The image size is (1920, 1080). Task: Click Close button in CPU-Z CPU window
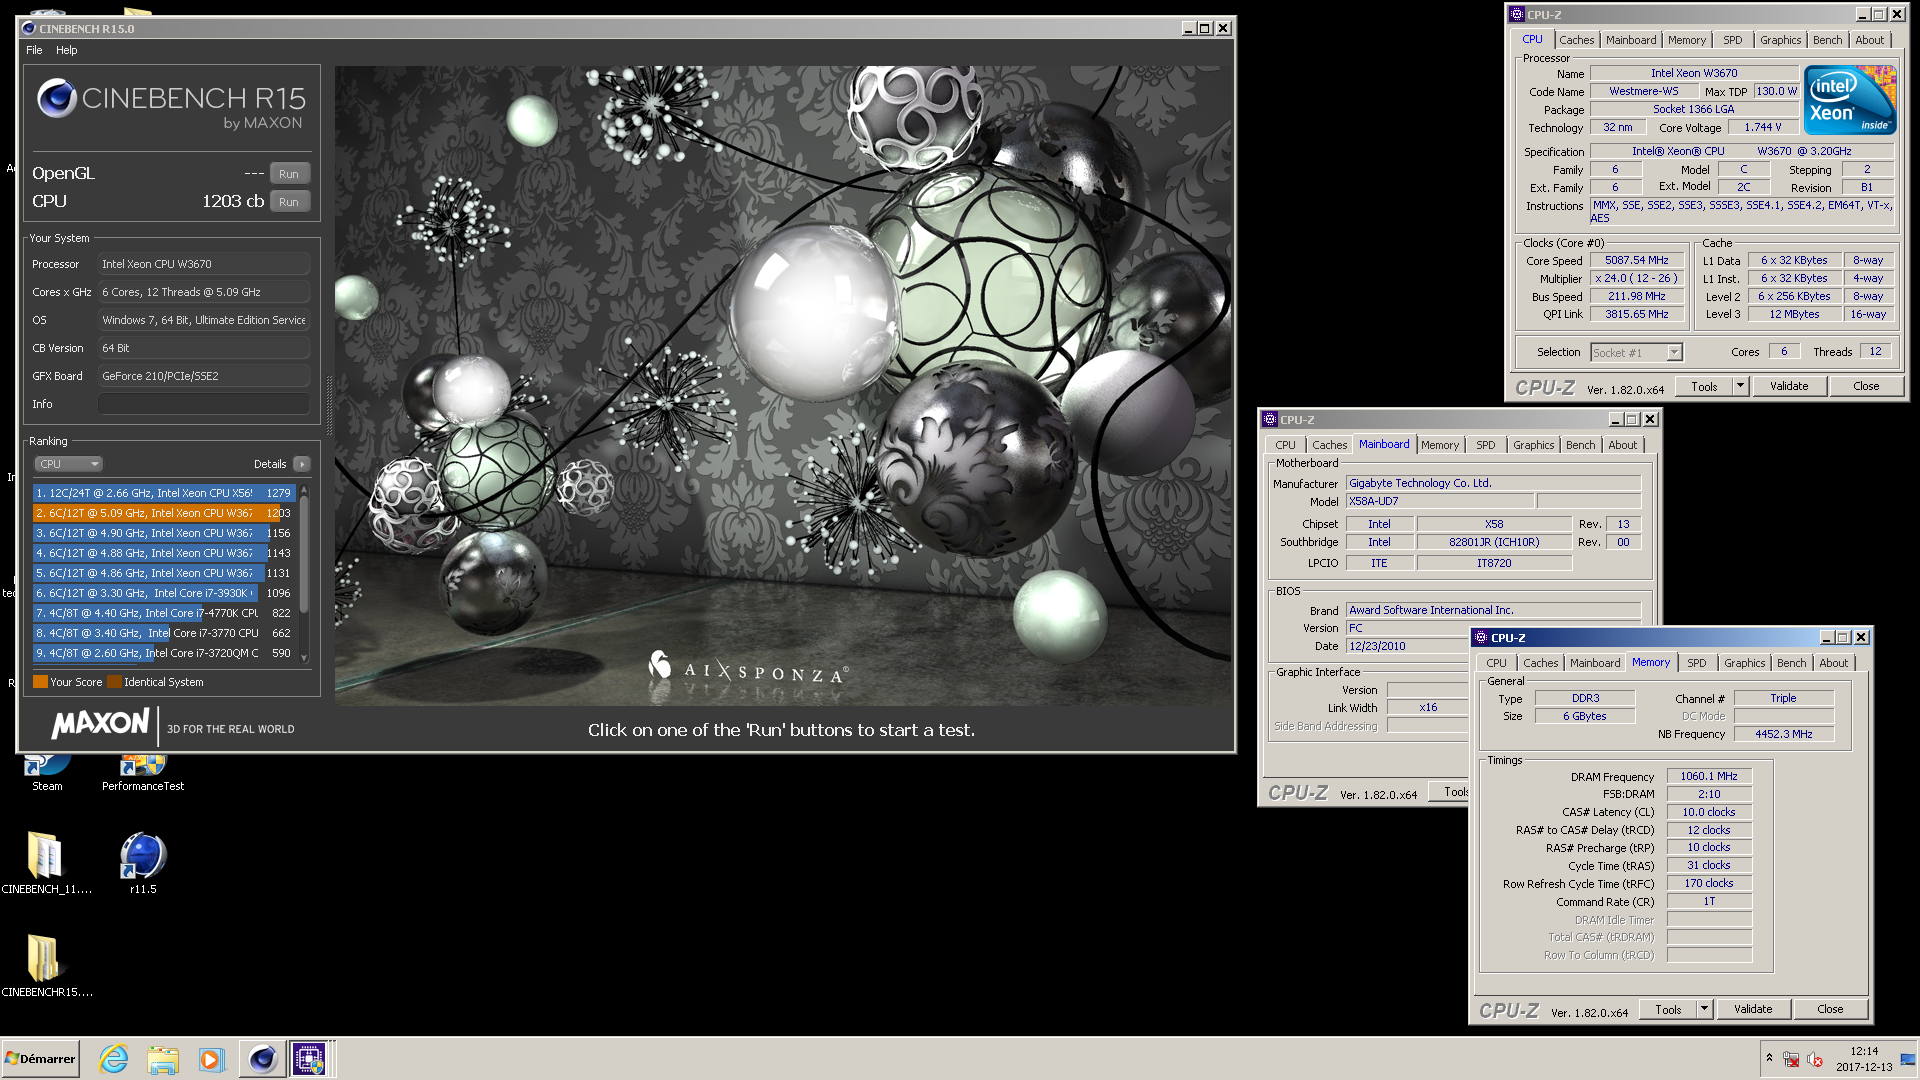tap(1865, 386)
